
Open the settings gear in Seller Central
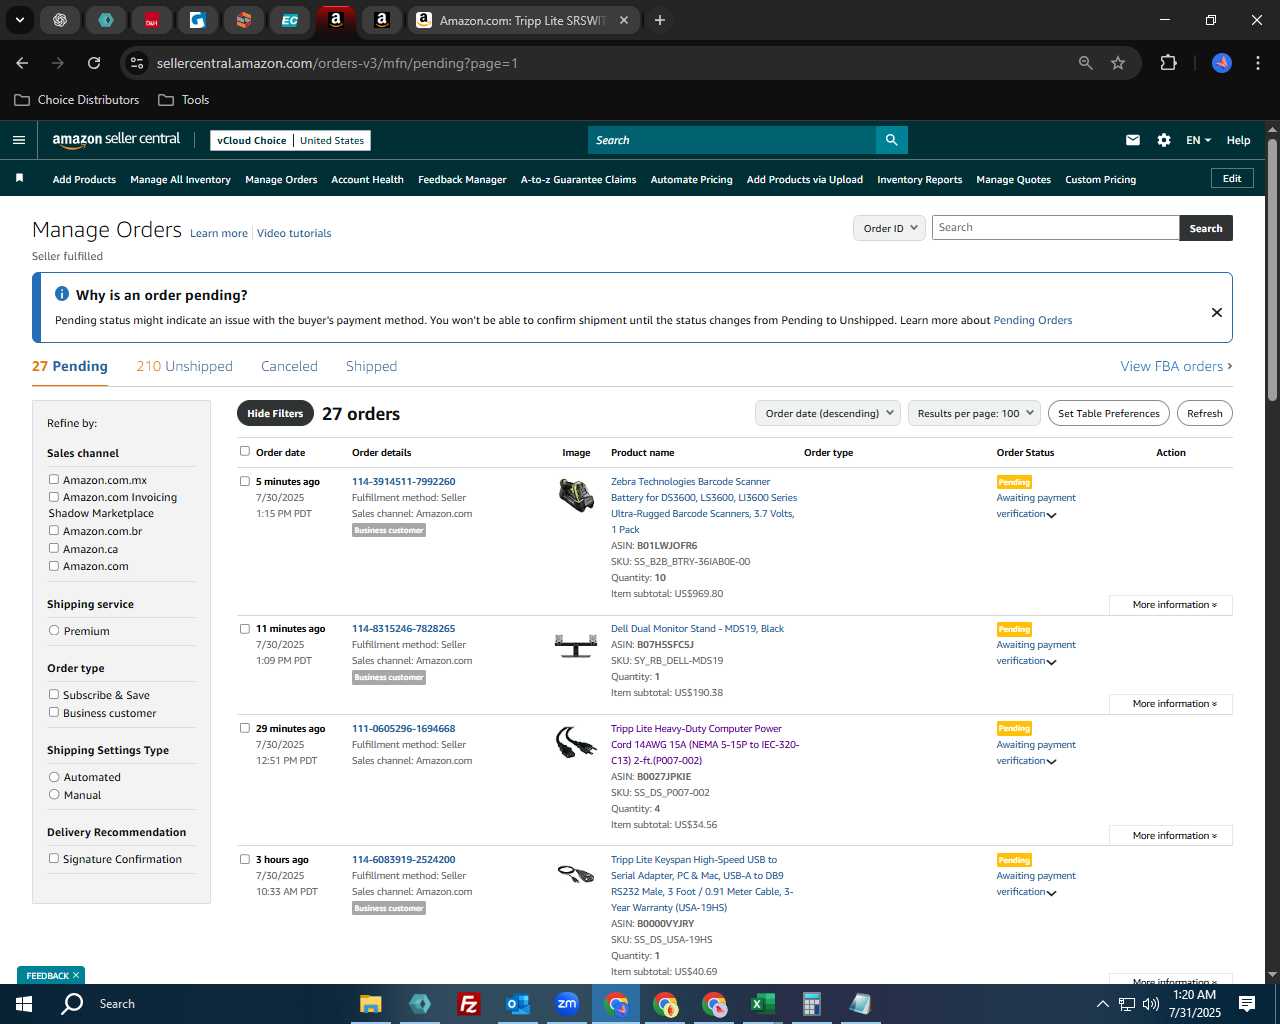pos(1164,140)
